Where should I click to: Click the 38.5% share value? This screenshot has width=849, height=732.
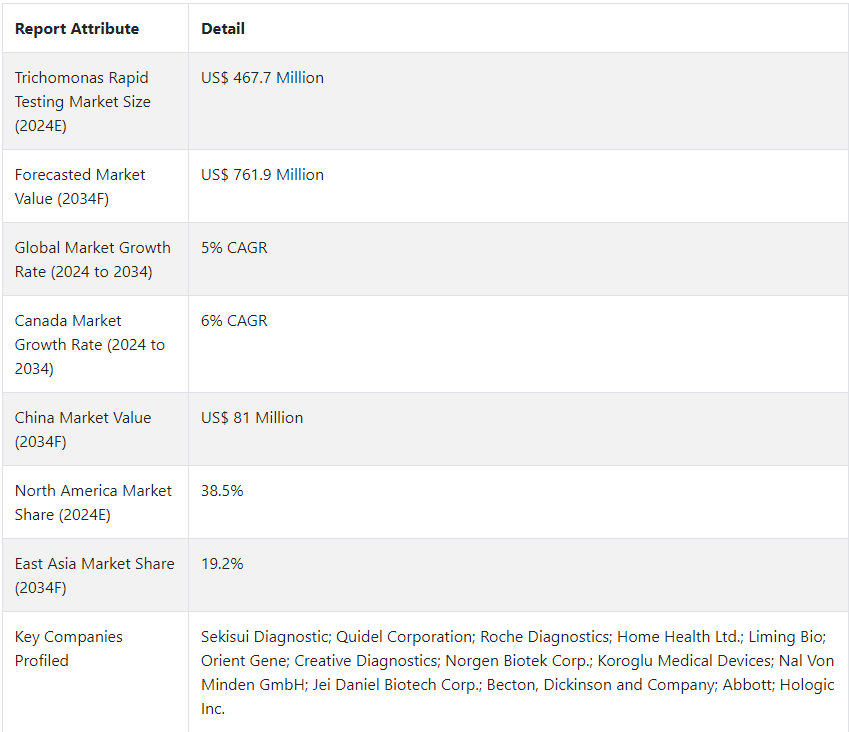(222, 491)
